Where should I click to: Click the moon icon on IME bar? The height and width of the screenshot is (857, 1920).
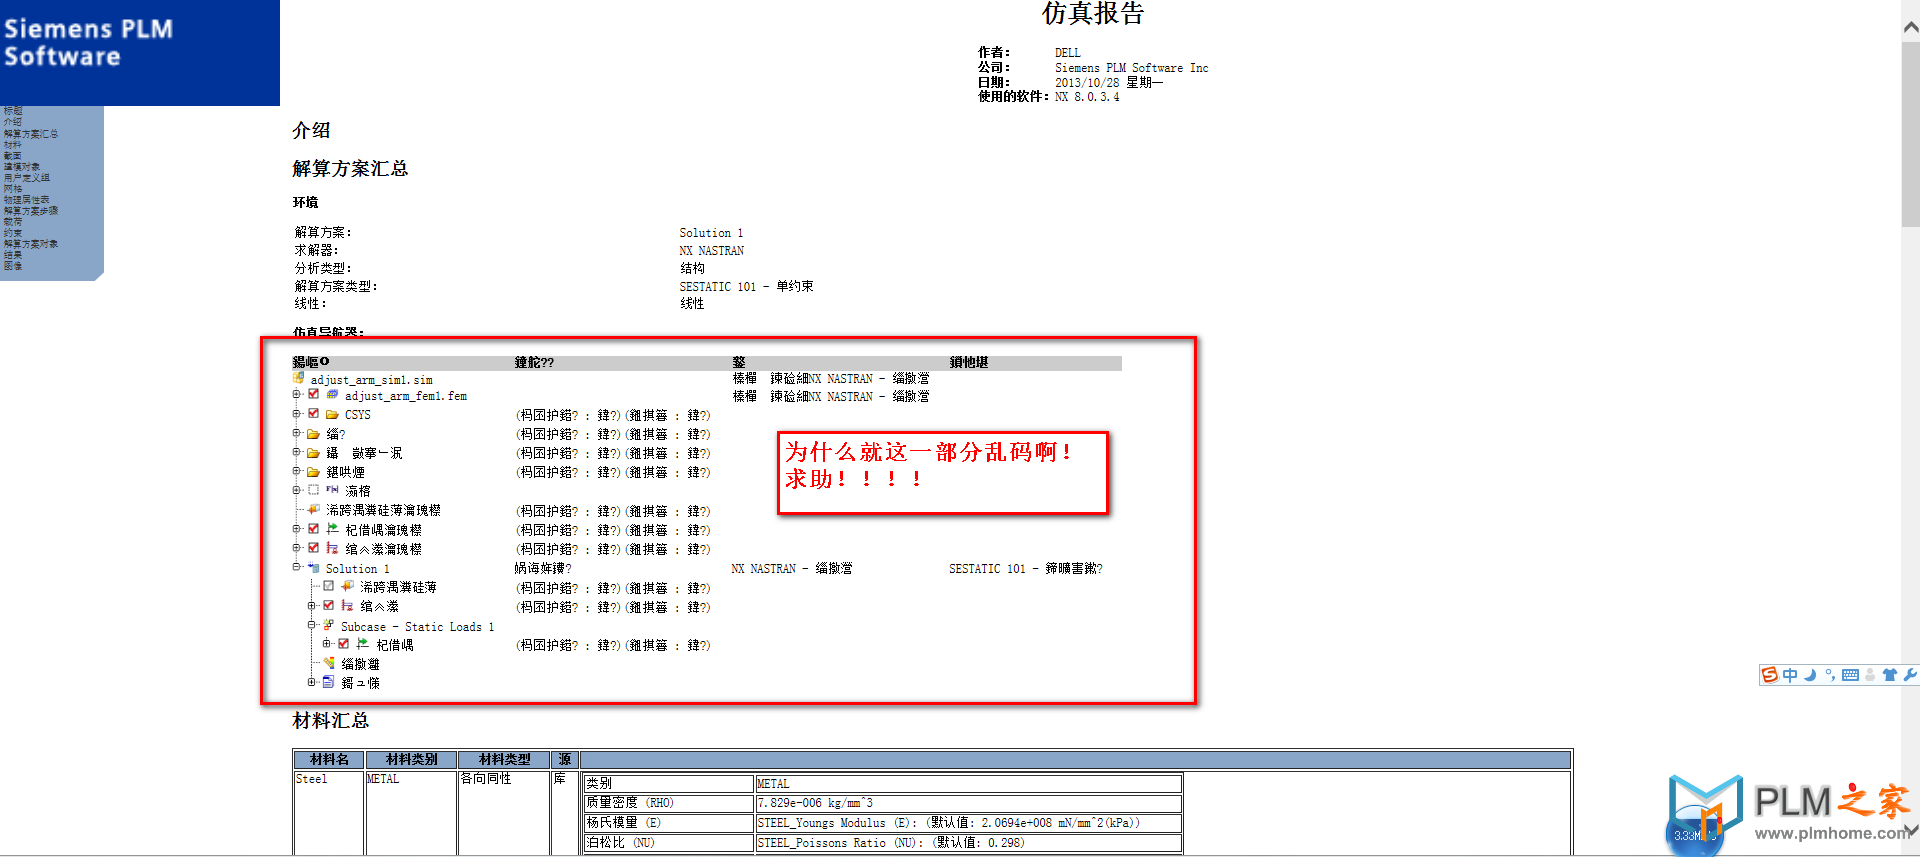[1810, 675]
